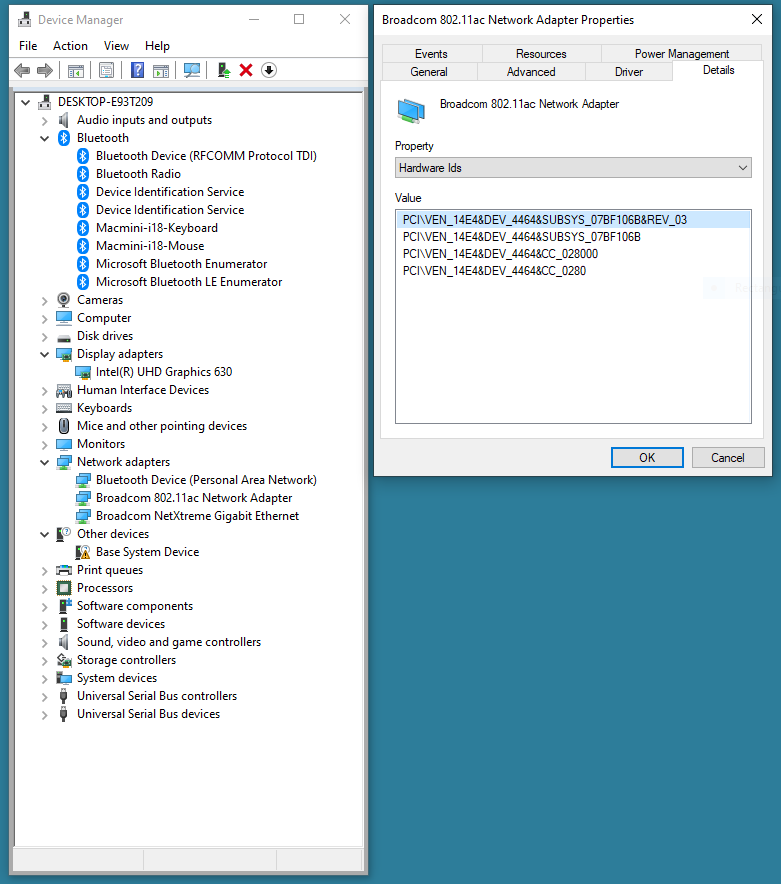The width and height of the screenshot is (781, 884).
Task: Click Scan for hardware changes monitor icon
Action: pos(192,70)
